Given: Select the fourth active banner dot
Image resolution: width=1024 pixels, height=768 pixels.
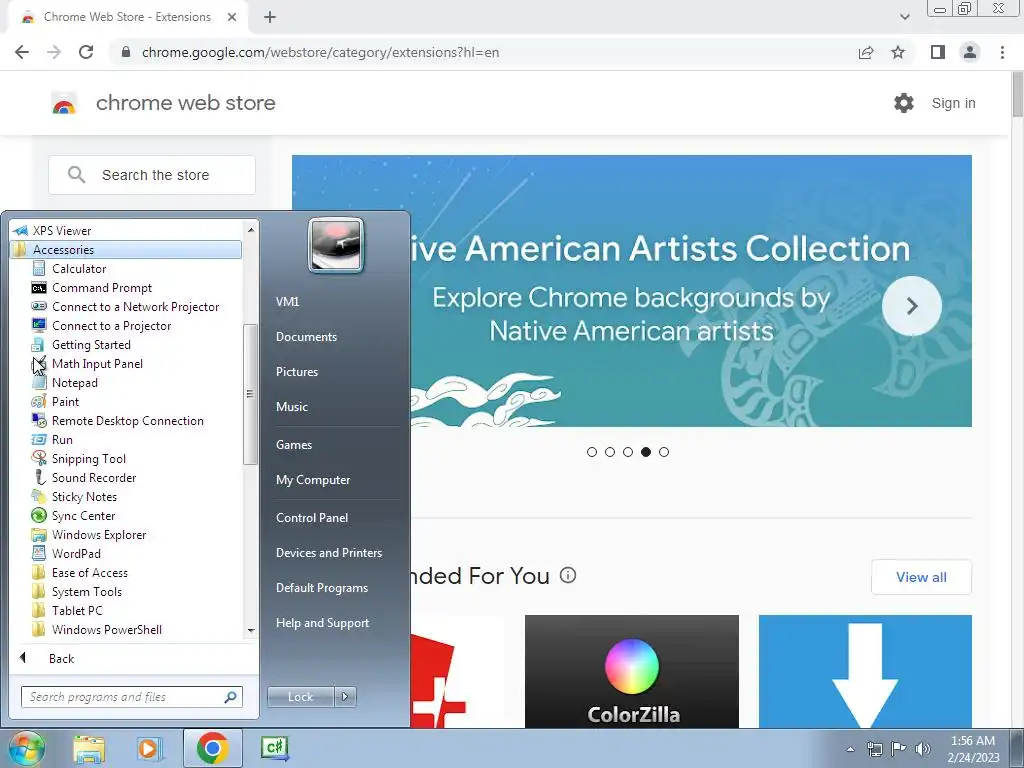Looking at the screenshot, I should (x=646, y=452).
